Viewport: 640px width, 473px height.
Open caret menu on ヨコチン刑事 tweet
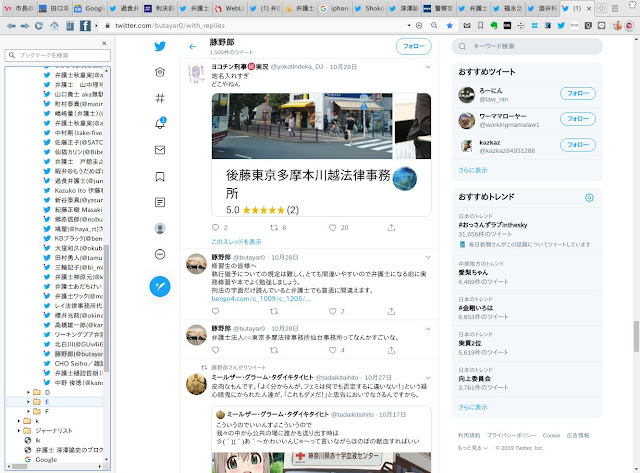[428, 67]
